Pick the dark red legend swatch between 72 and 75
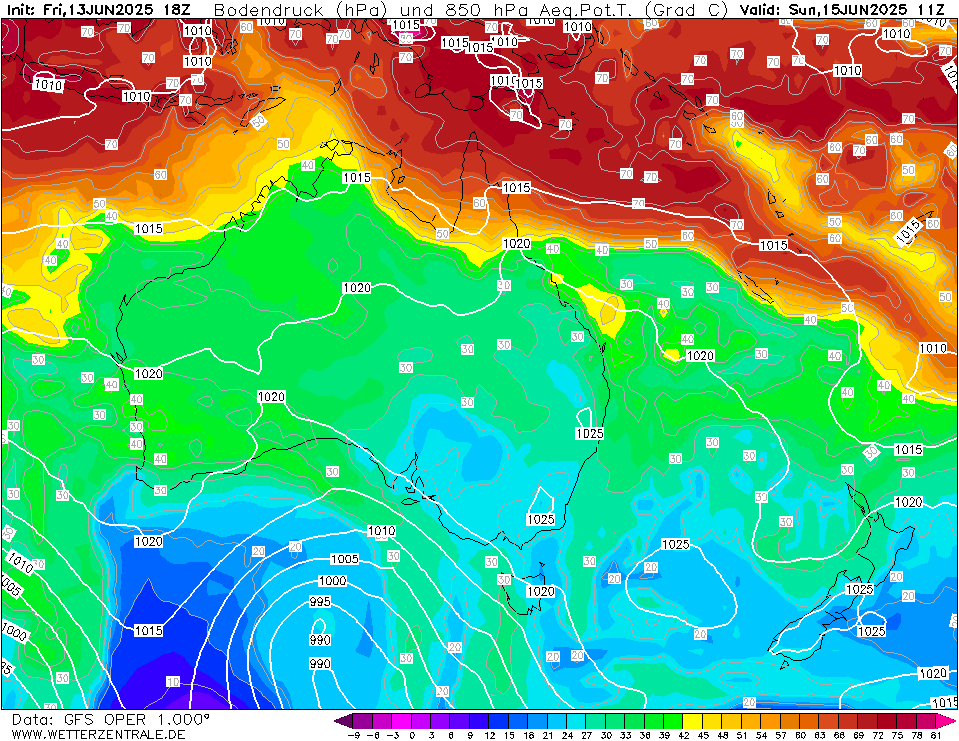The height and width of the screenshot is (741, 959). [x=887, y=721]
